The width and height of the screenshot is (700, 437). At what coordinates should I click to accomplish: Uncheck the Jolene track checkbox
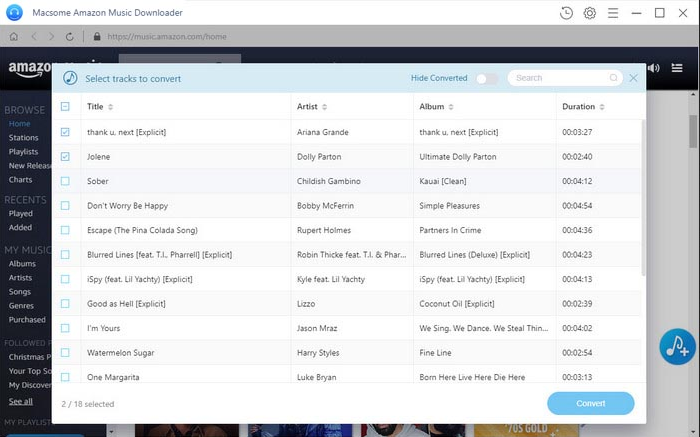point(65,157)
